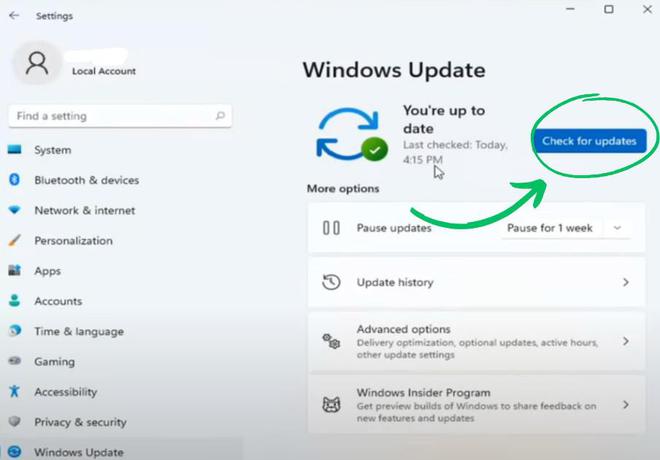Screen dimensions: 660x460
Task: Open the Advanced options row
Action: pyautogui.click(x=476, y=341)
